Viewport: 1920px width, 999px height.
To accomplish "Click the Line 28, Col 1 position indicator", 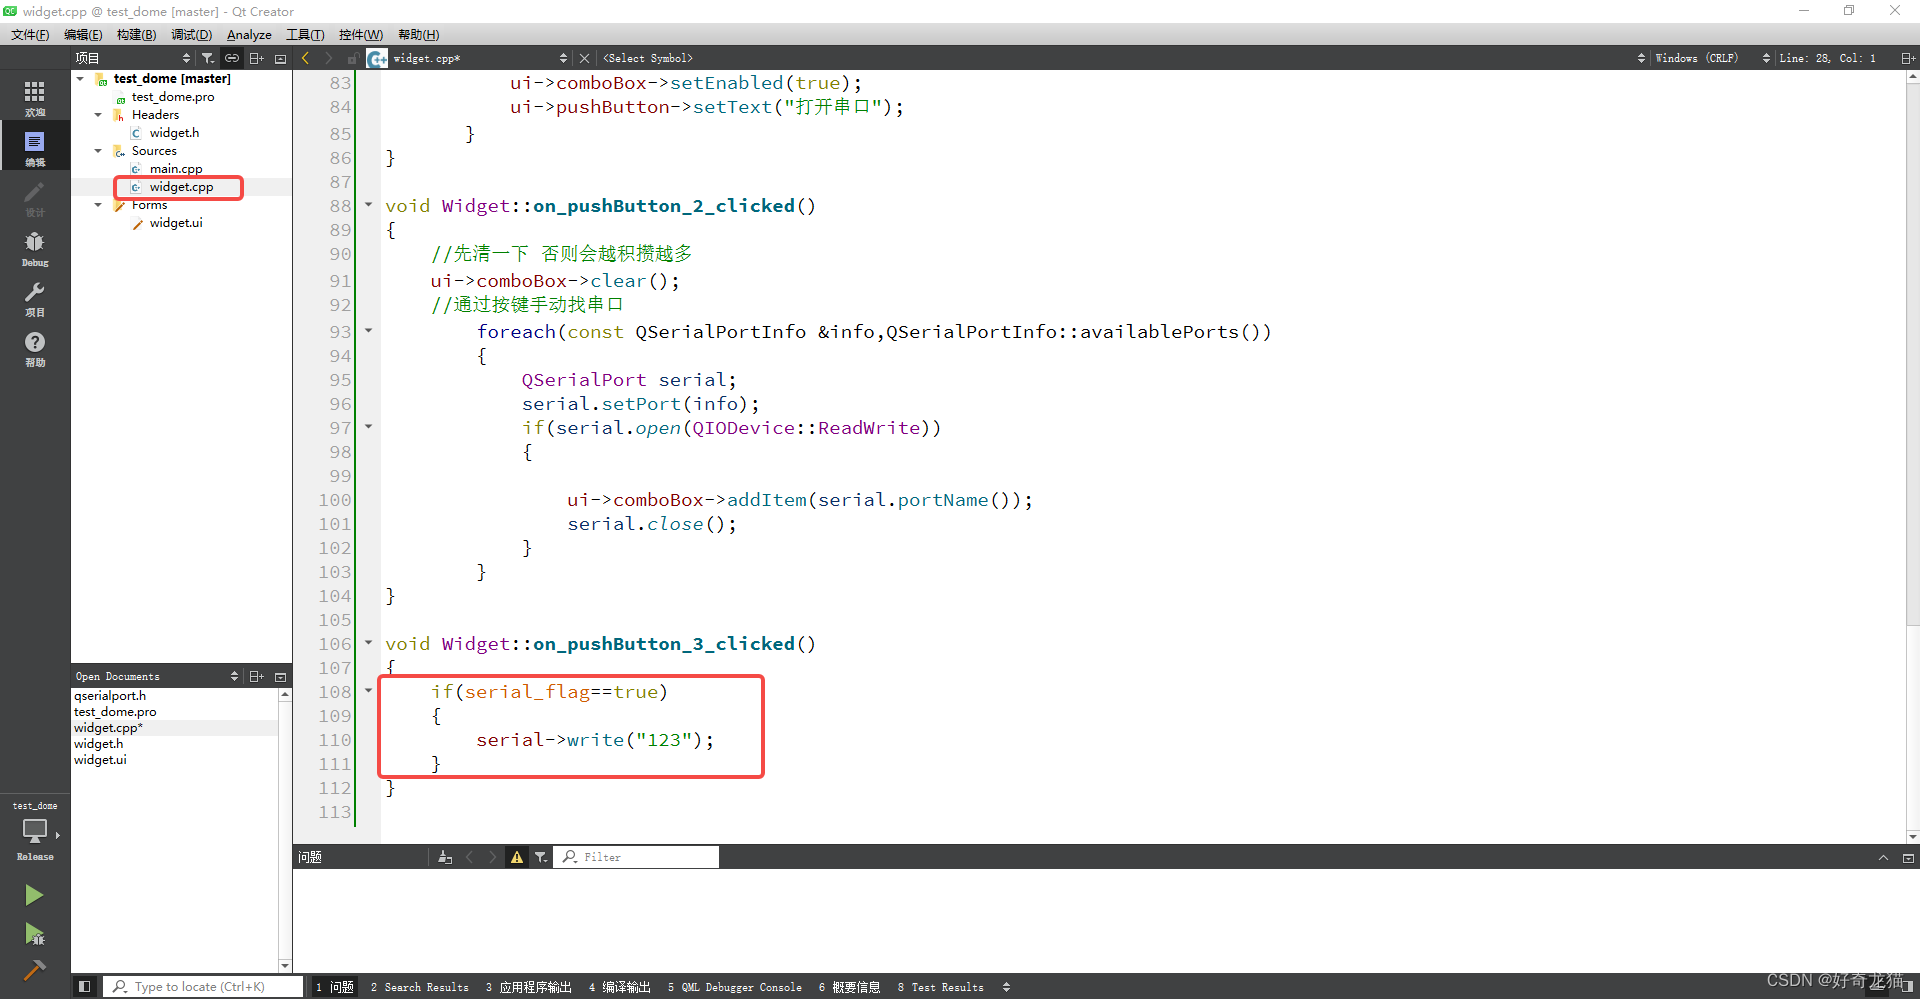I will click(x=1827, y=58).
